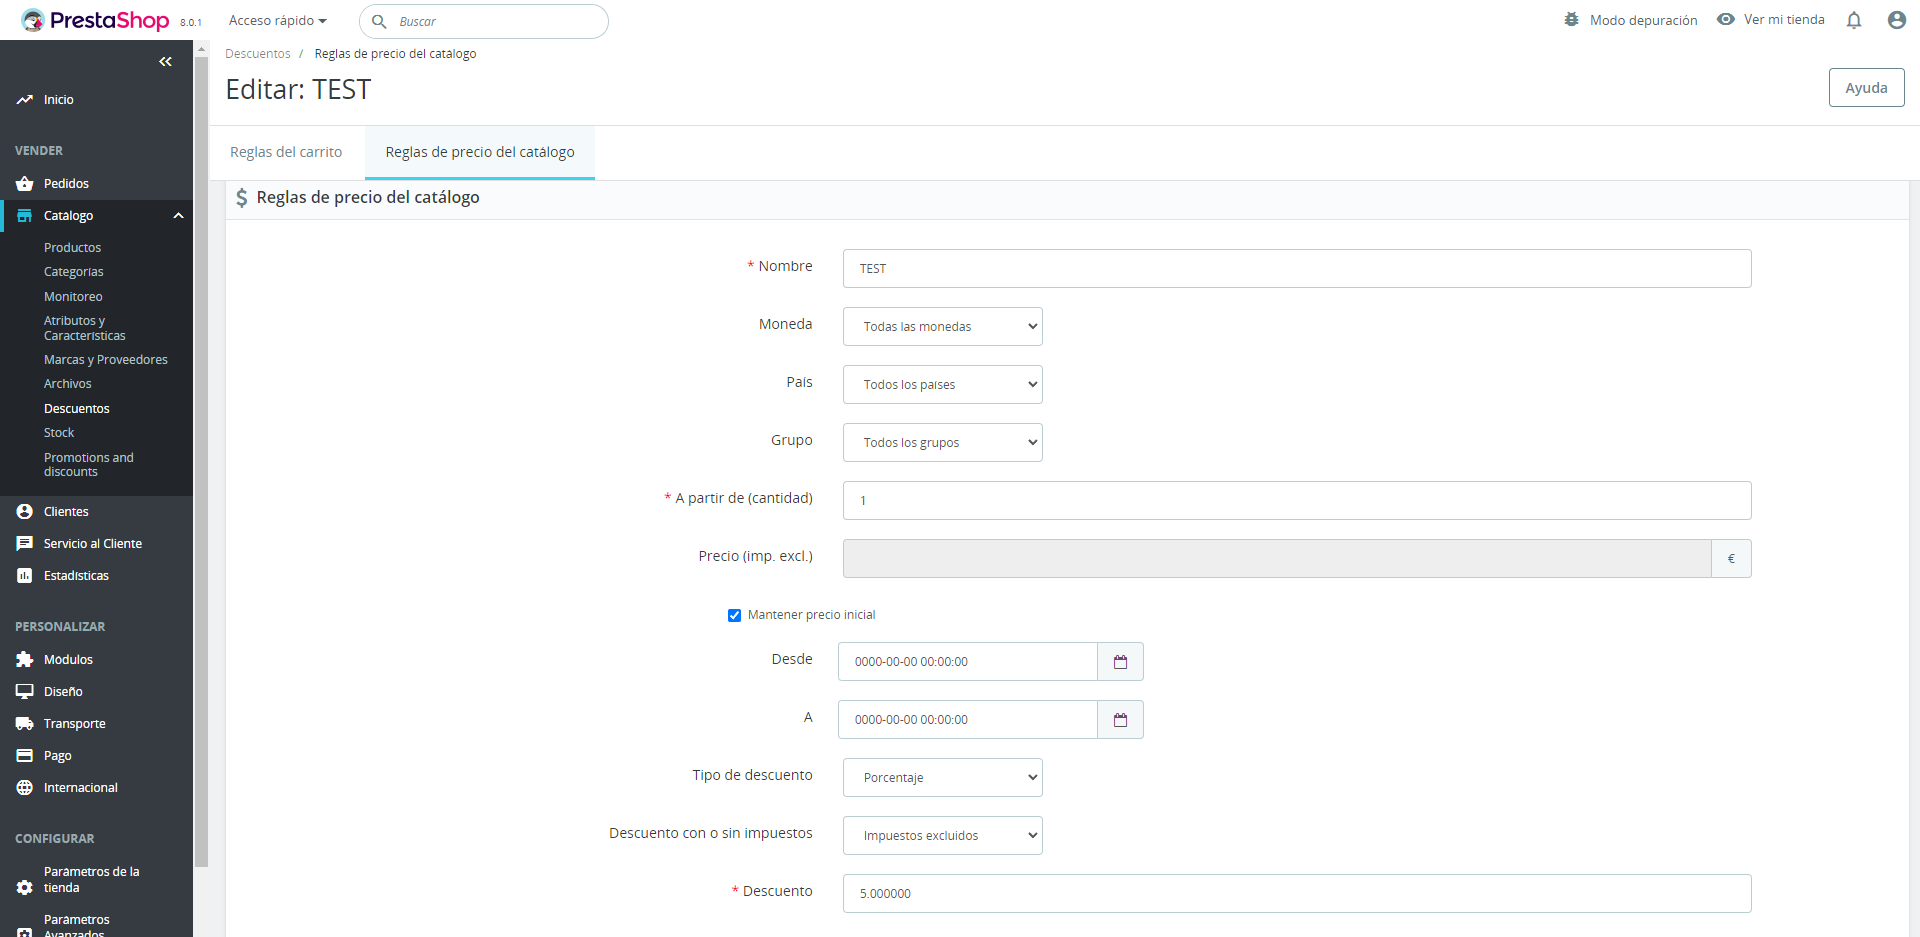Viewport: 1920px width, 937px height.
Task: Open the Pais dropdown
Action: click(943, 385)
